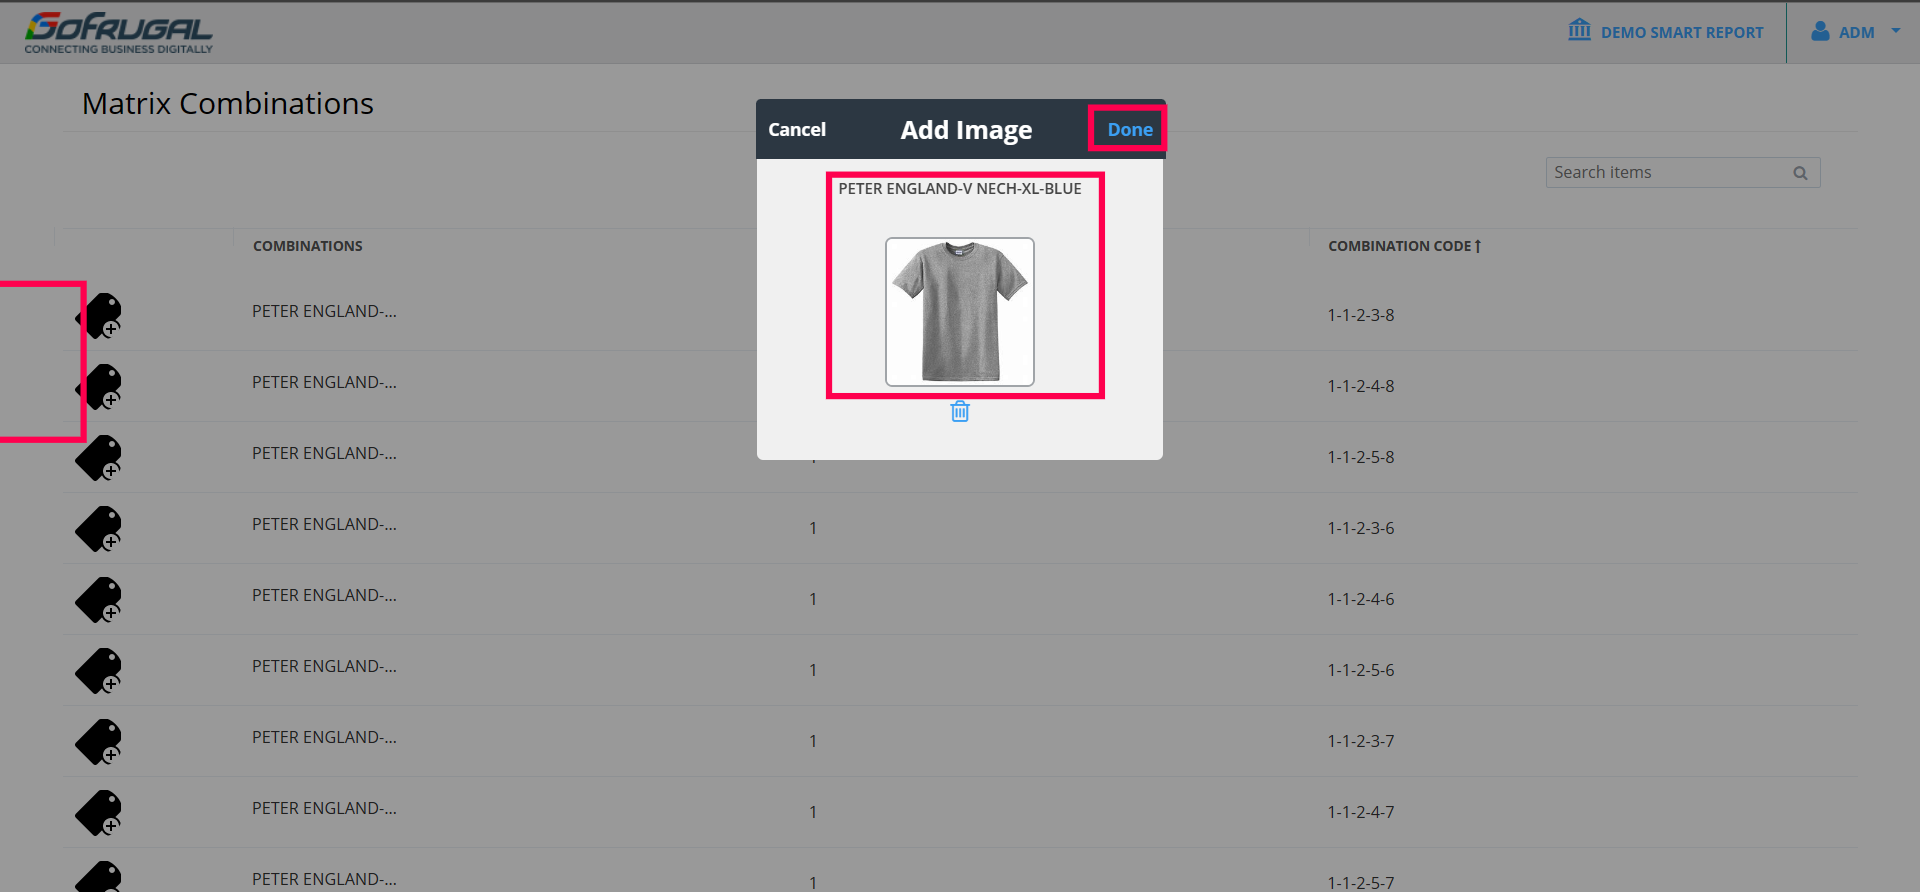The height and width of the screenshot is (892, 1920).
Task: Select combination code 1-1-2-4-7
Action: pos(1361,812)
